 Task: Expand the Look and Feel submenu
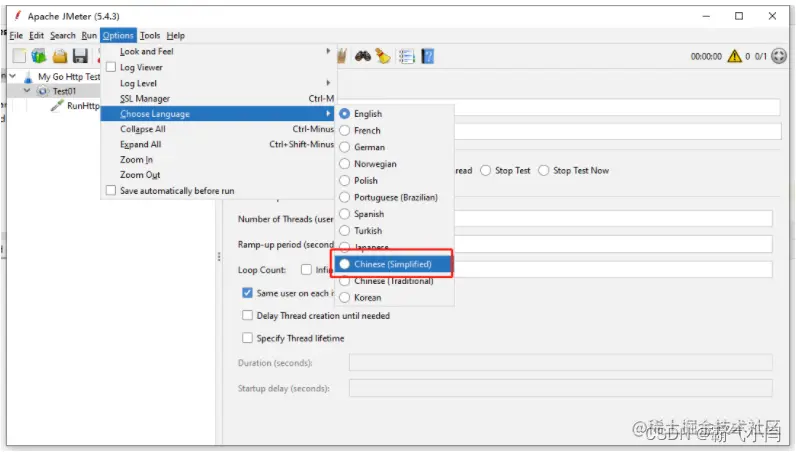click(218, 51)
